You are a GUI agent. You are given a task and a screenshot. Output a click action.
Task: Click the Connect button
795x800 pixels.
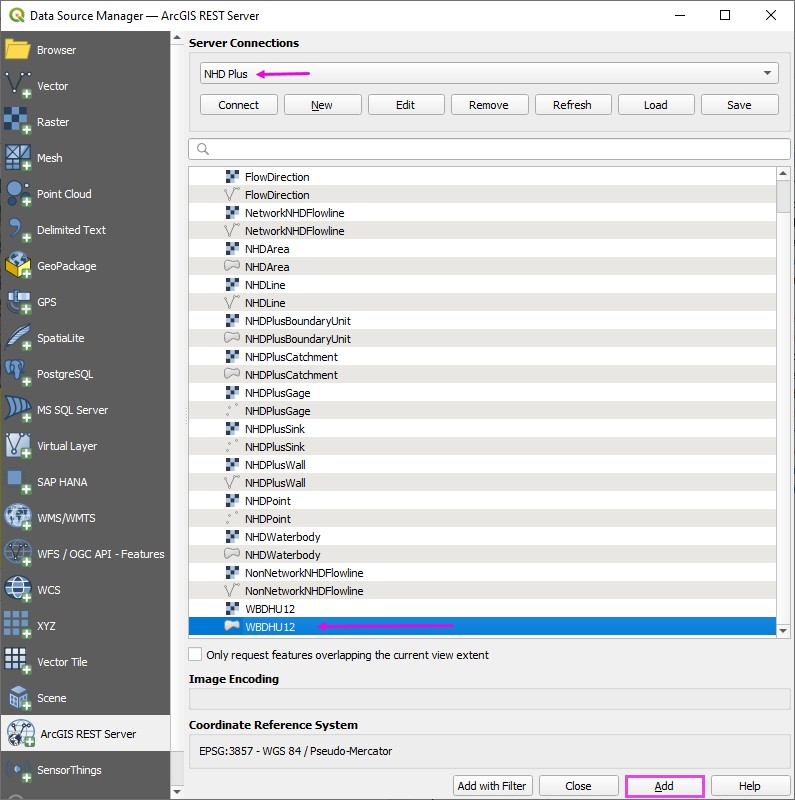tap(239, 105)
